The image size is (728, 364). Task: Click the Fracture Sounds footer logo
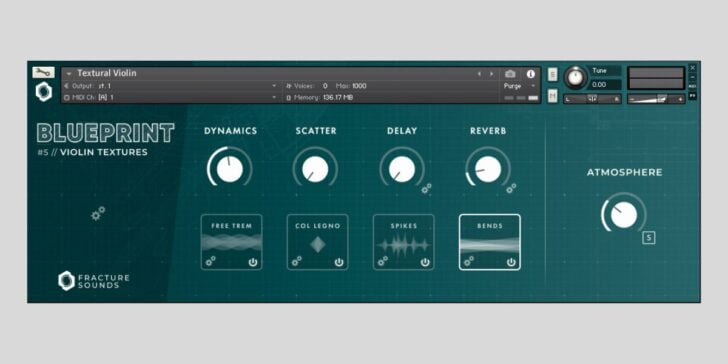pos(93,281)
